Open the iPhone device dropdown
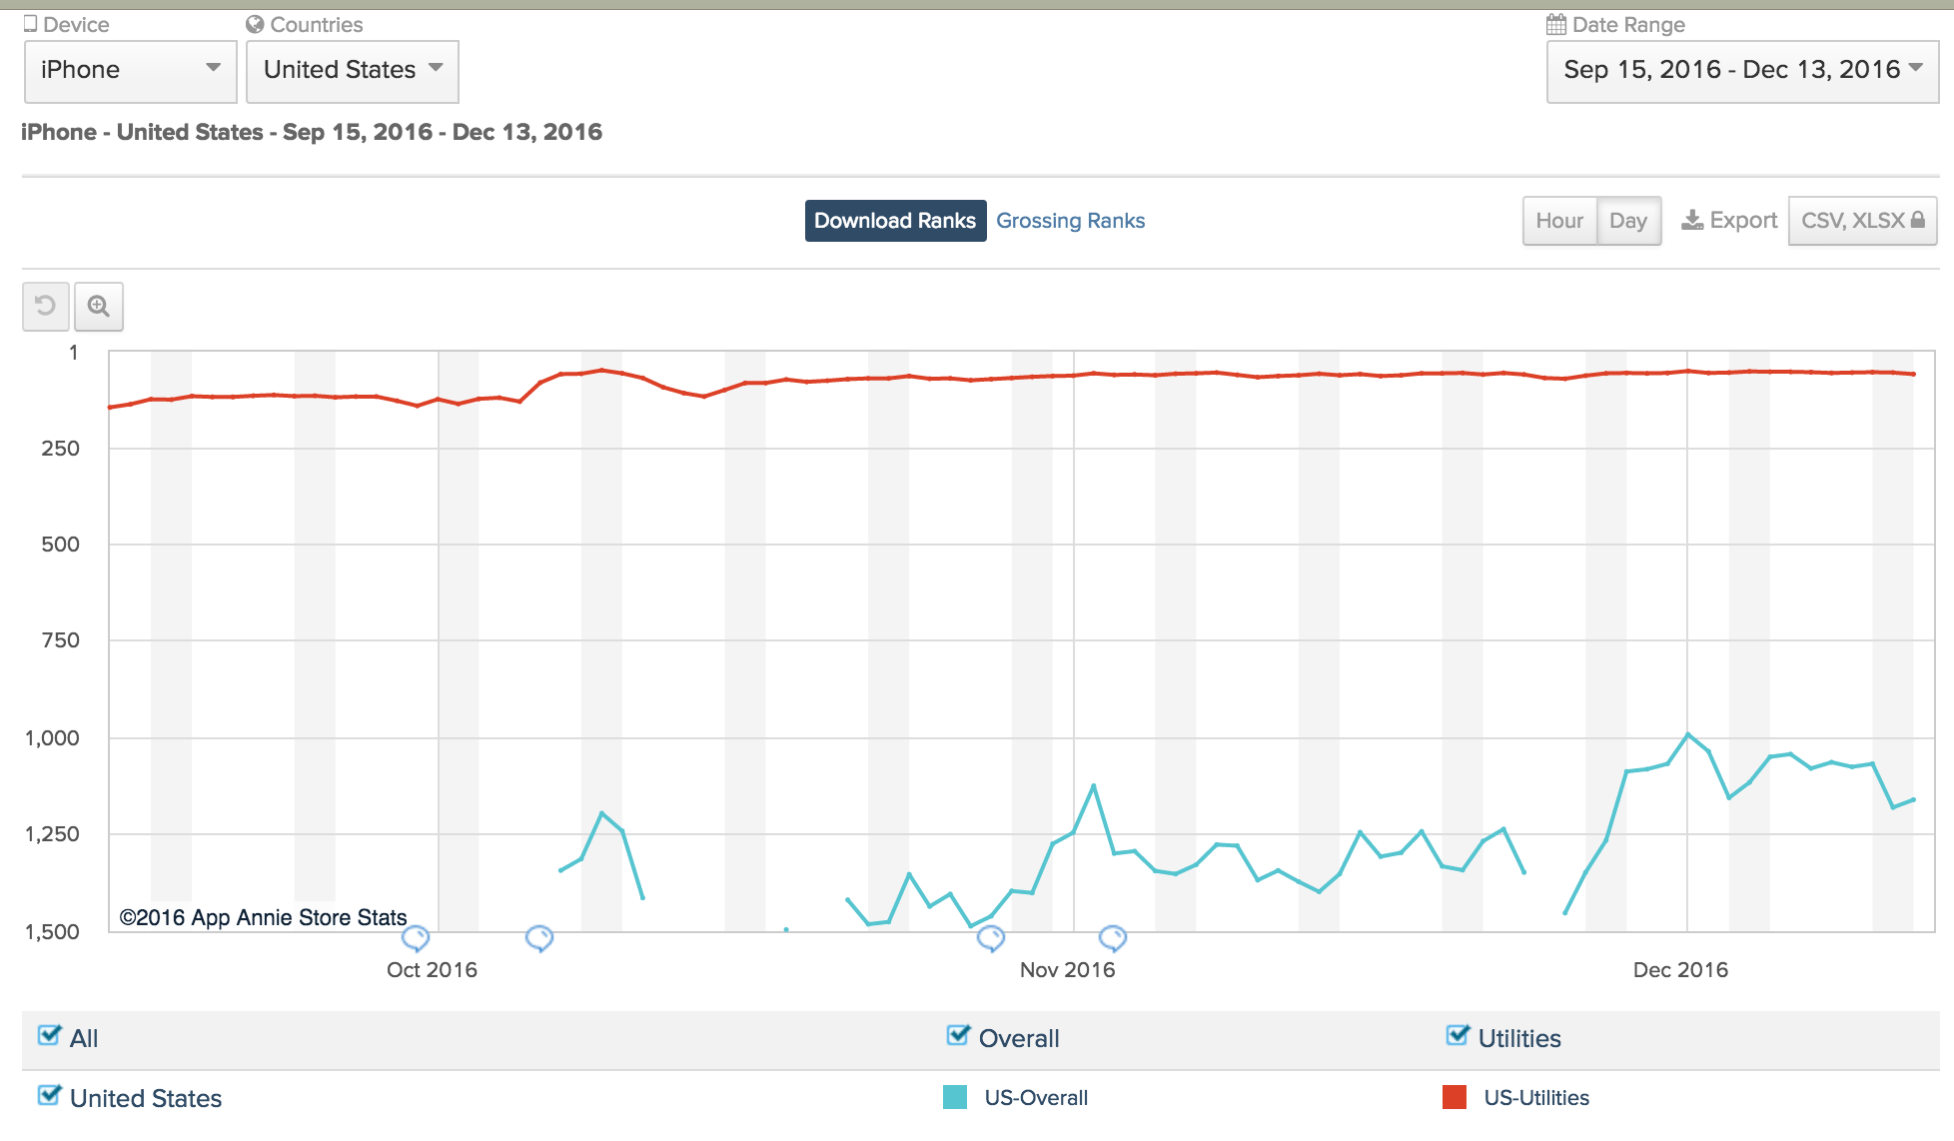Screen dimensions: 1954x1141 130,70
